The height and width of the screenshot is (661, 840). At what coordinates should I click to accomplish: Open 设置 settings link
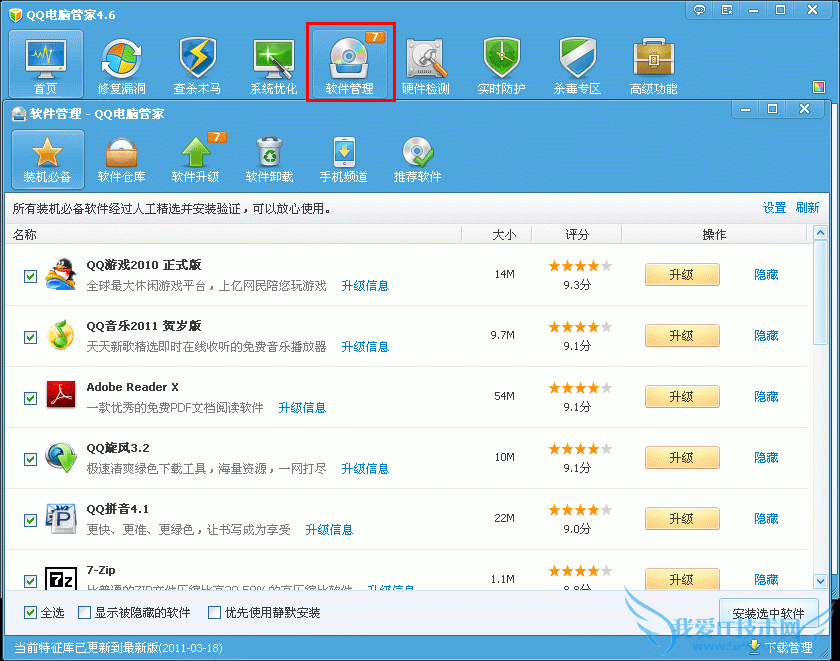775,208
